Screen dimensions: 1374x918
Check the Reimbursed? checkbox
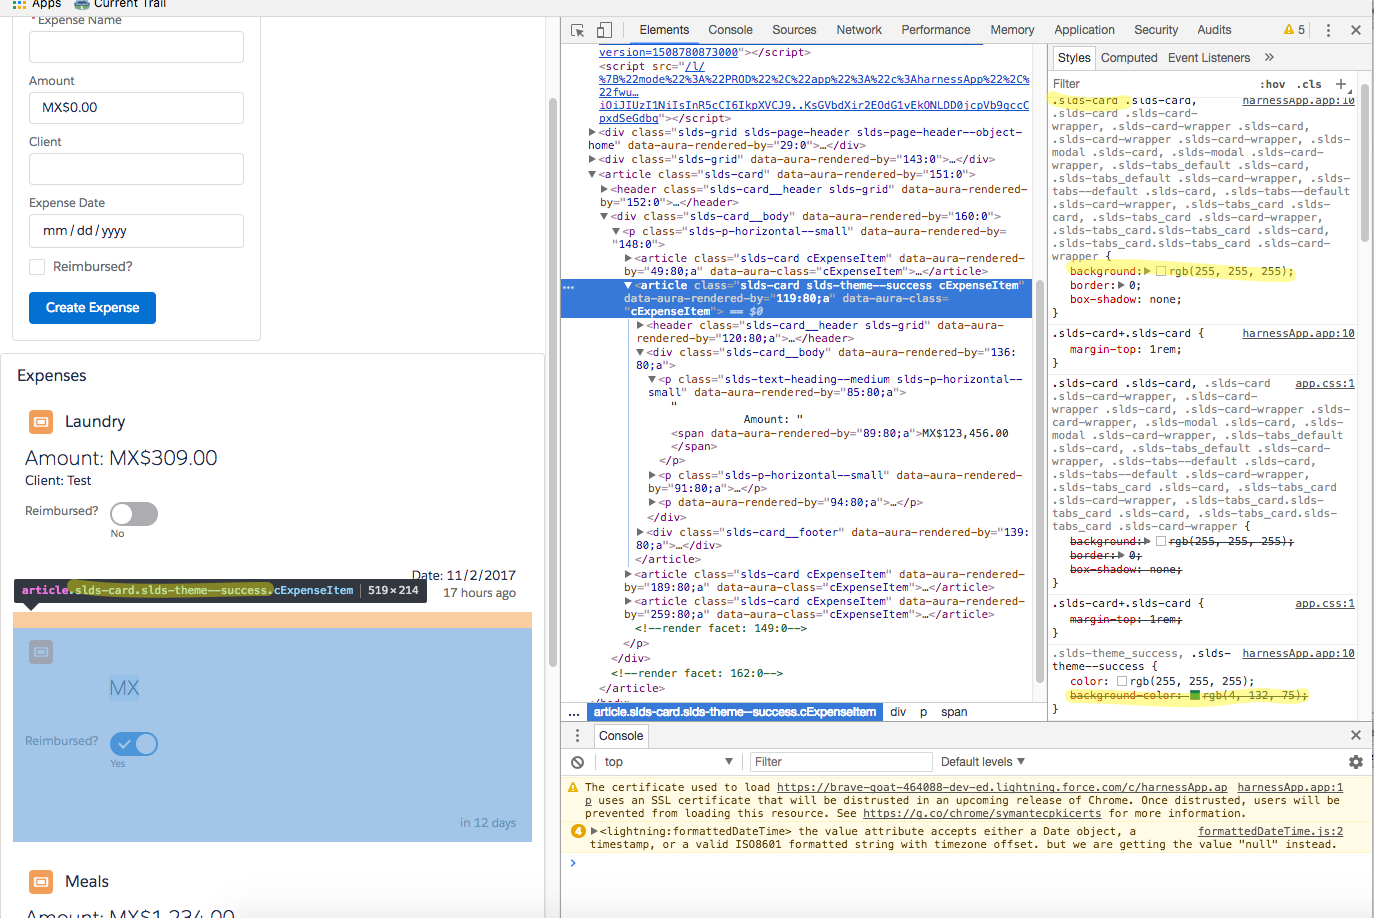(x=37, y=267)
